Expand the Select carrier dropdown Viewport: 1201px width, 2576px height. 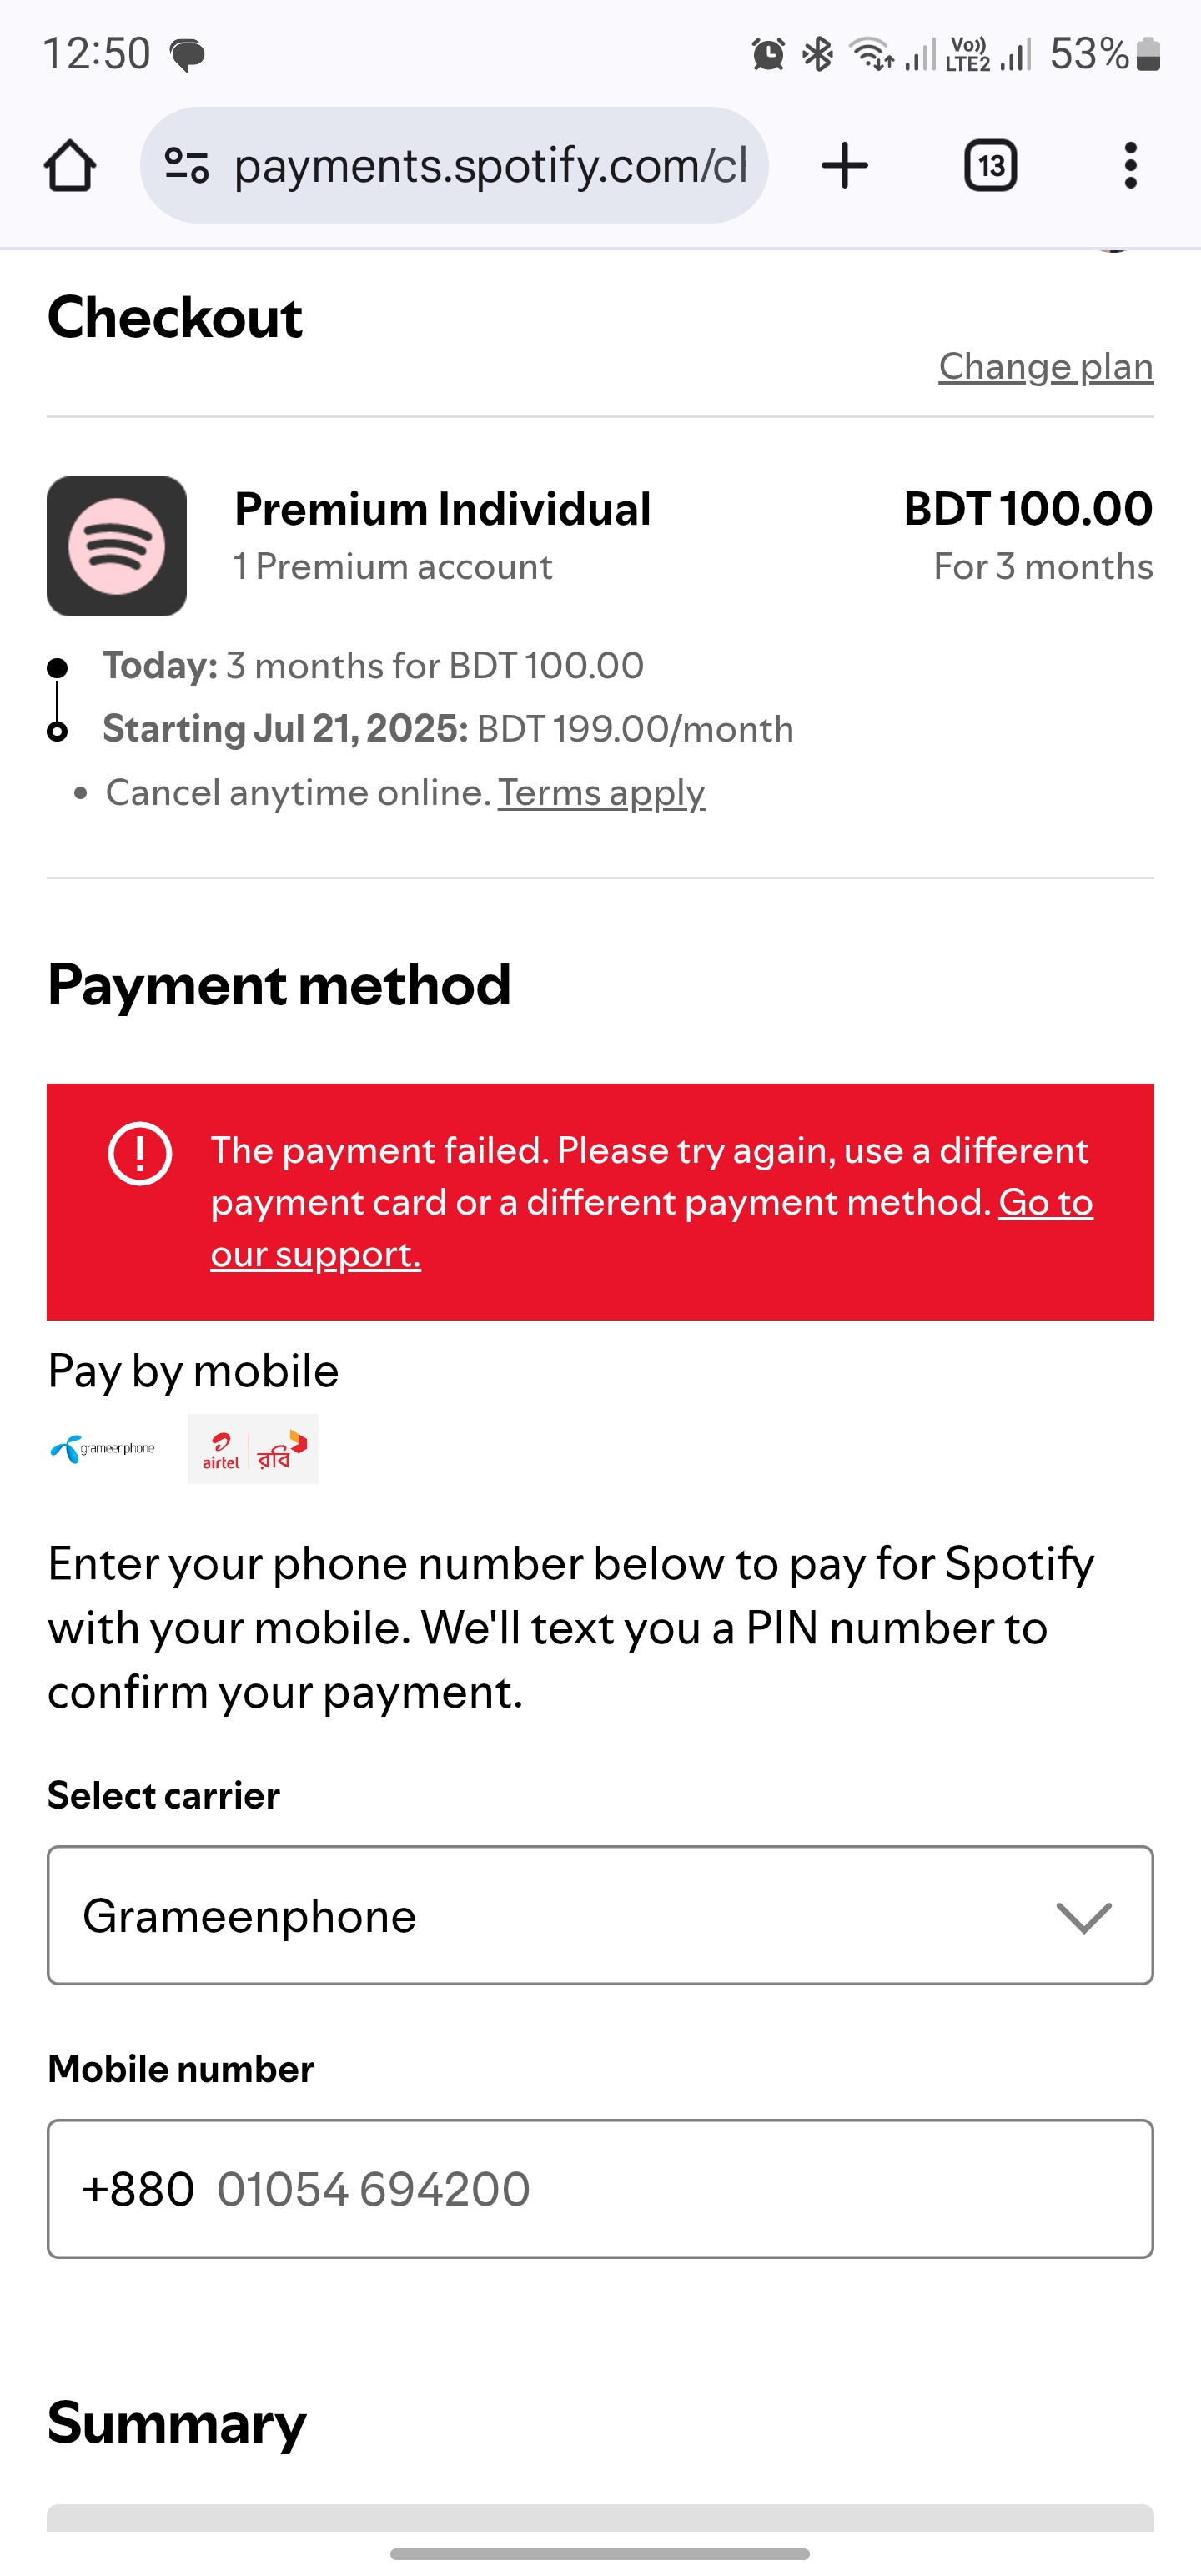(600, 1915)
